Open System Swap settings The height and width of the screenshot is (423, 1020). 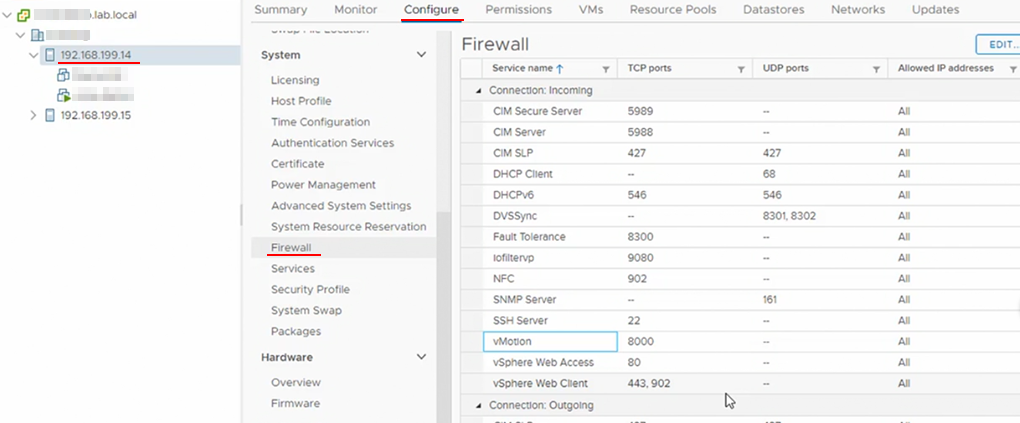(x=306, y=310)
